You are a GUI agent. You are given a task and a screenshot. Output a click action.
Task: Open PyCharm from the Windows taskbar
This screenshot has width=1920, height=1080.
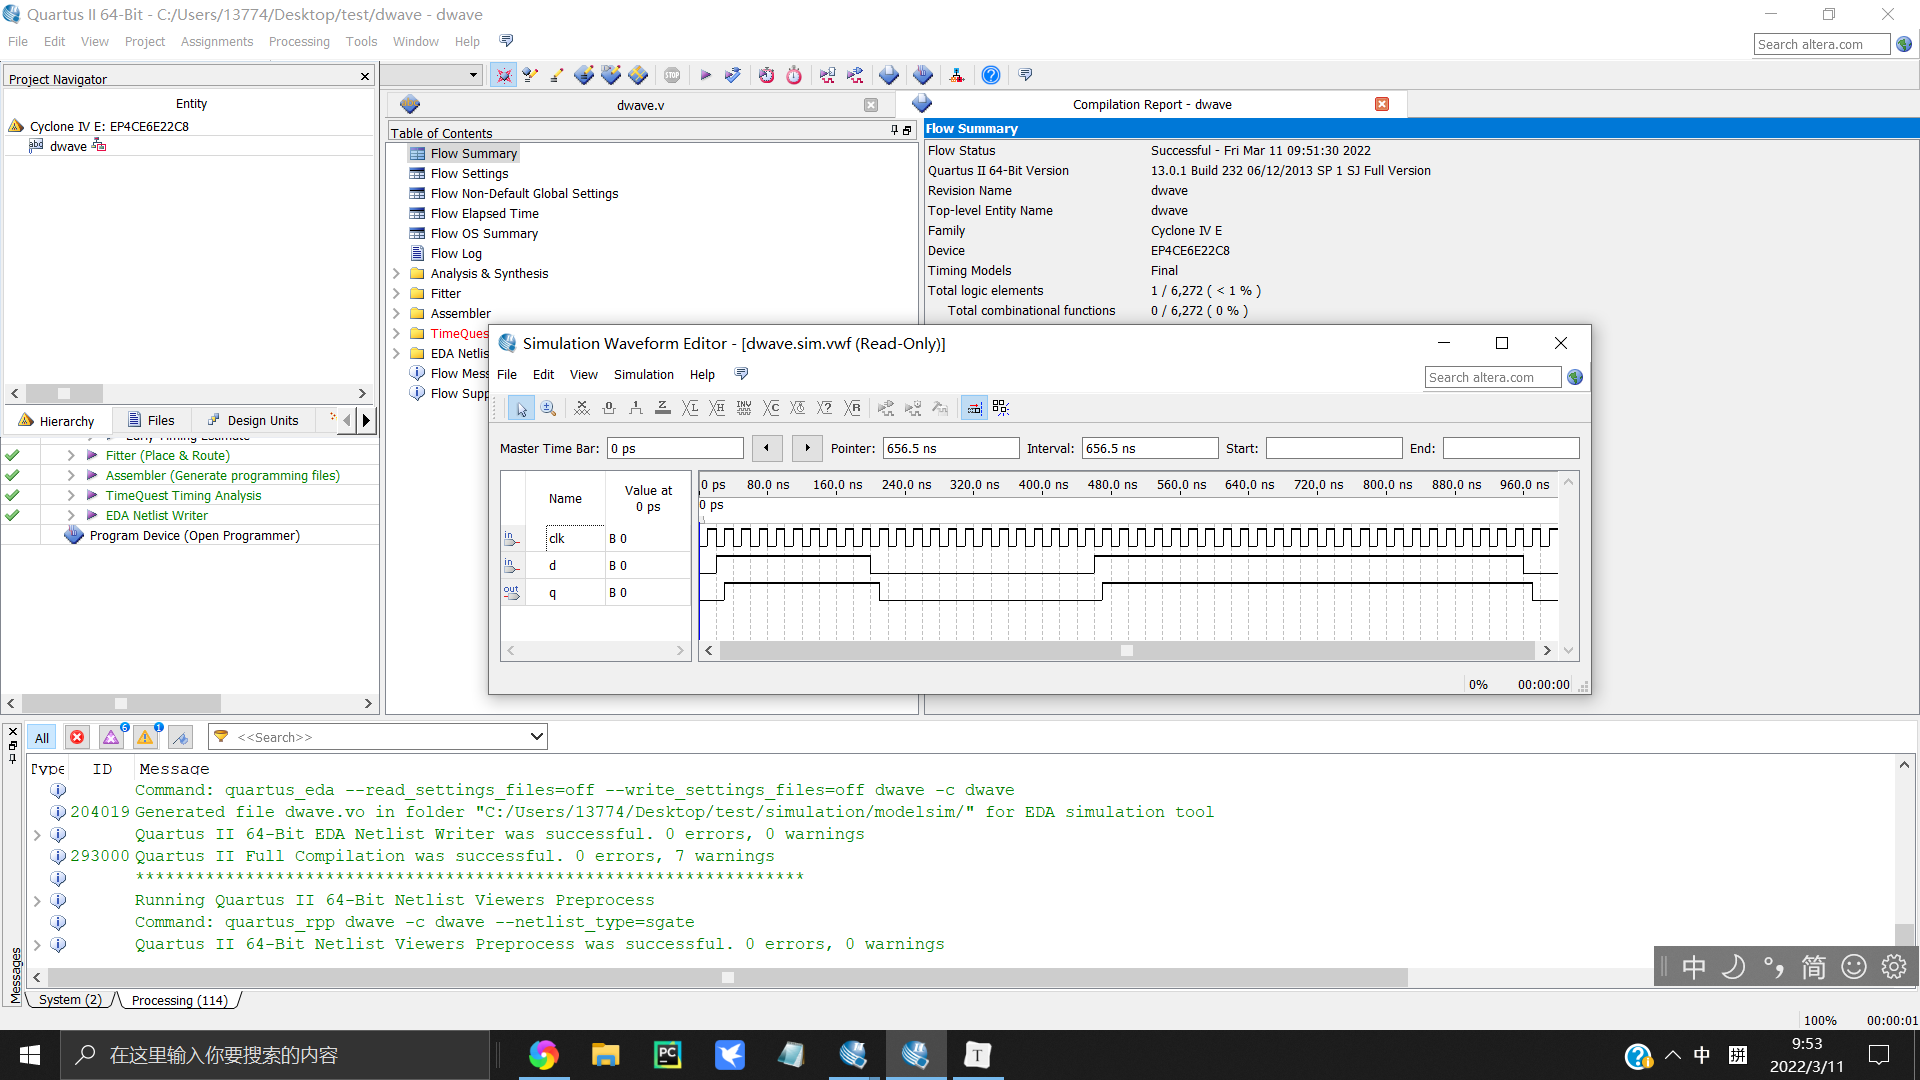[667, 1055]
